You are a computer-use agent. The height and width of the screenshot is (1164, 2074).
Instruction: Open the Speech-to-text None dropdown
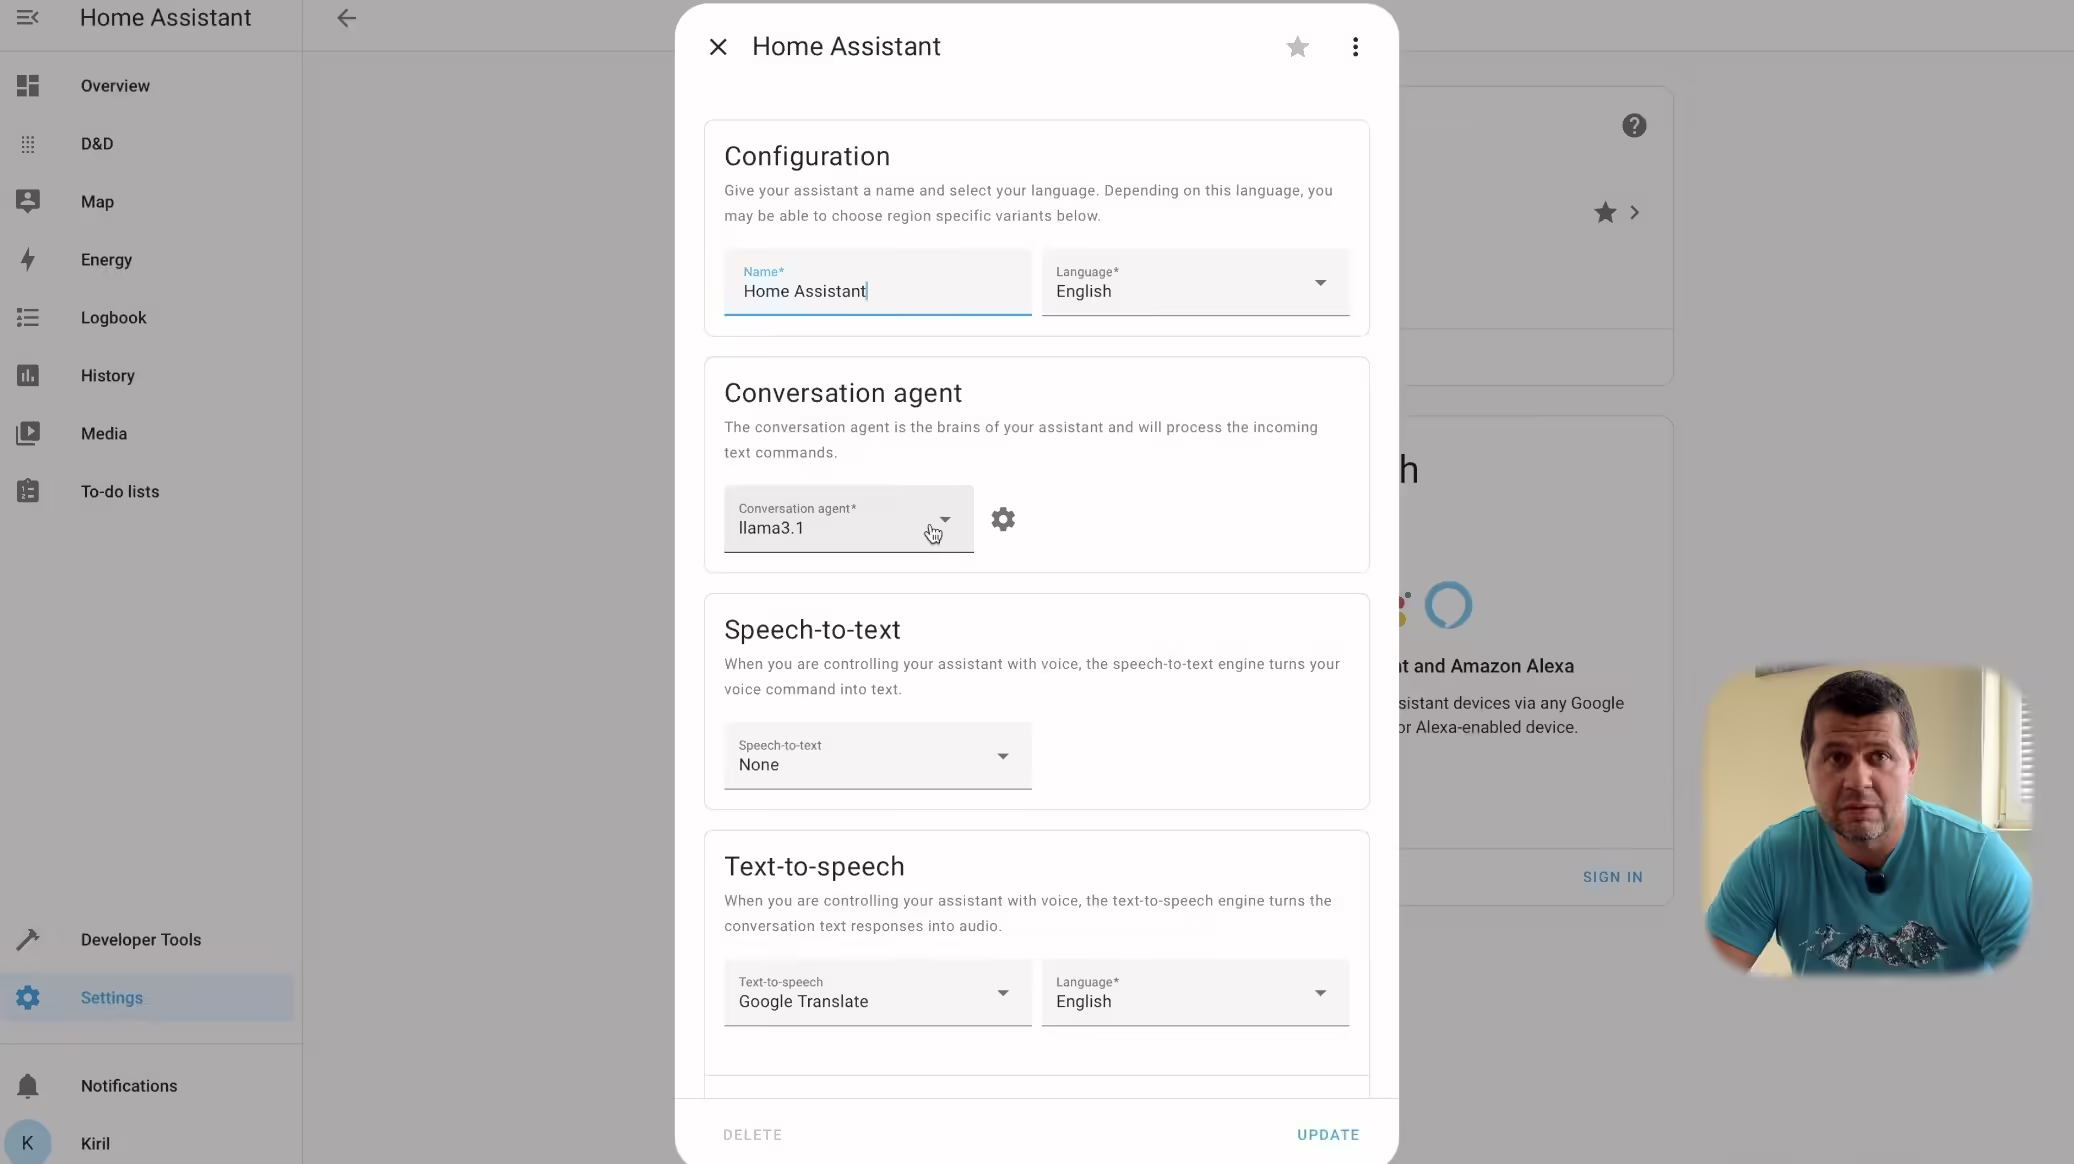(x=877, y=756)
